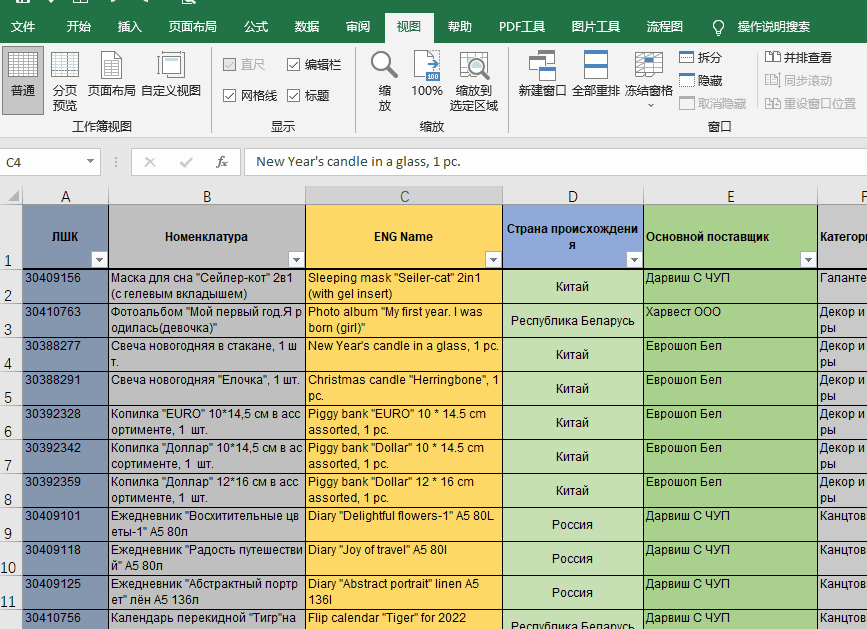Open 自定义视图 custom views
867x629 pixels.
pyautogui.click(x=171, y=78)
